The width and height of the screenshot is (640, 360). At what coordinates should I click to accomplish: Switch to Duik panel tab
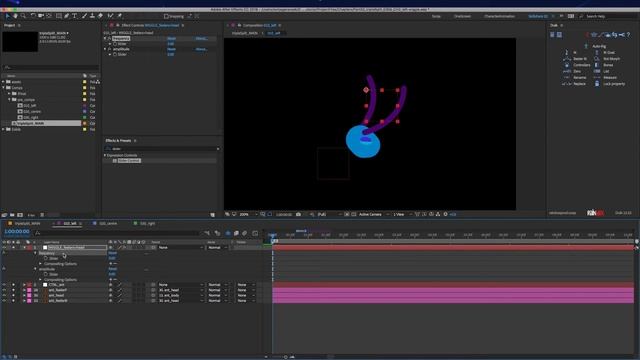554,25
